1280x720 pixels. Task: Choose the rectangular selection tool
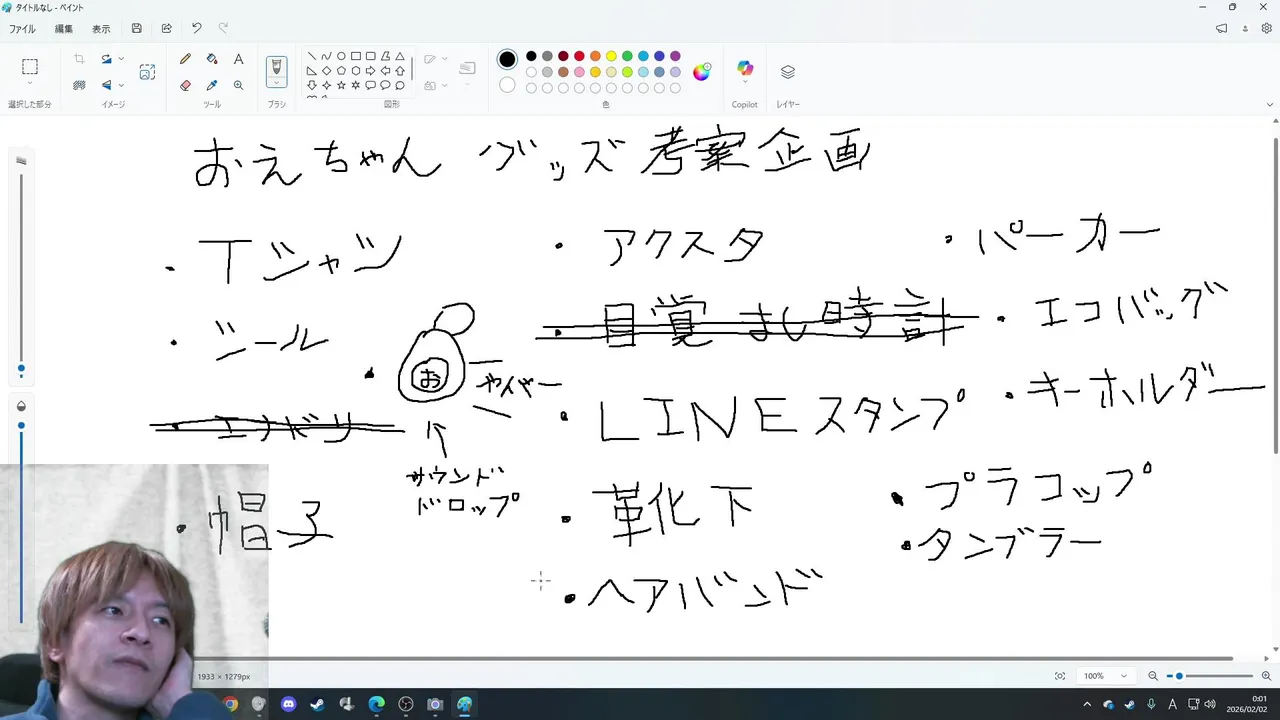click(30, 67)
